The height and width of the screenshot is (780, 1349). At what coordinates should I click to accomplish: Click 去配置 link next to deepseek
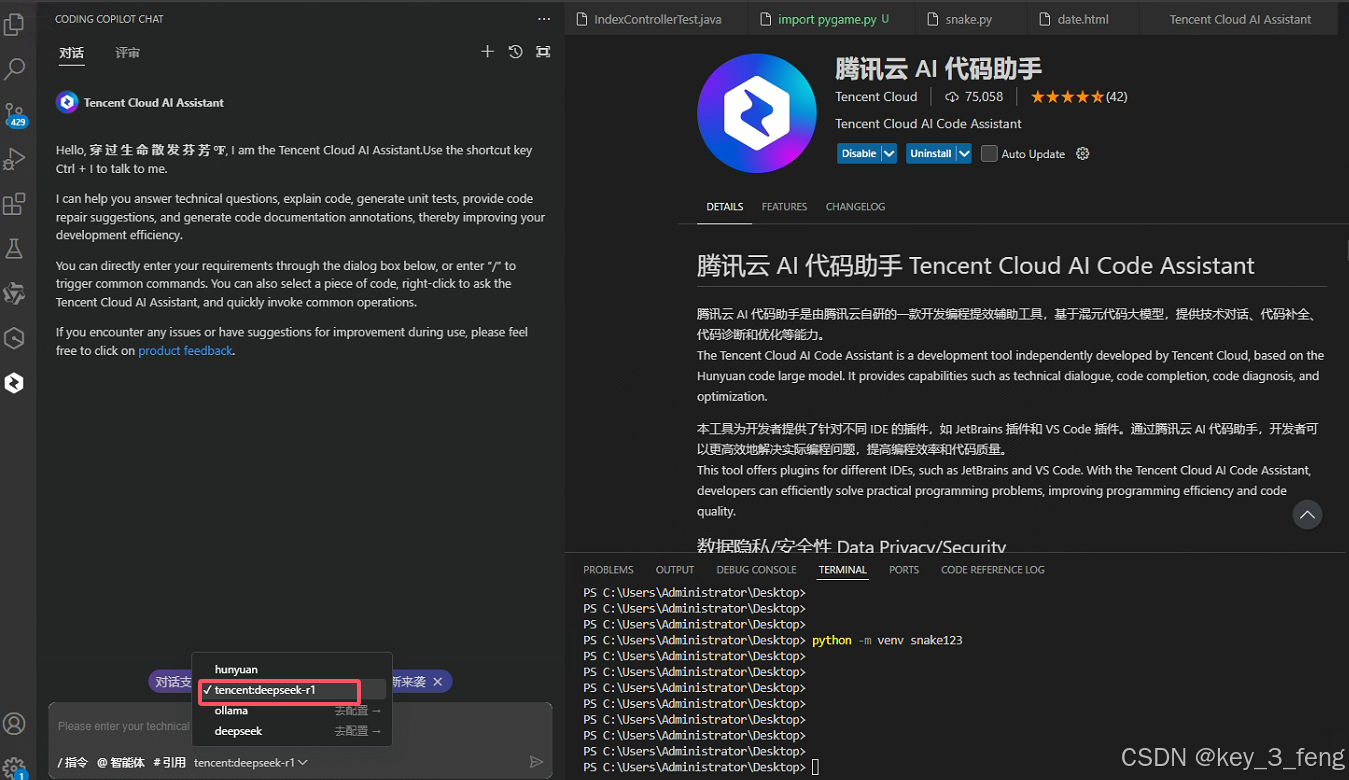358,731
